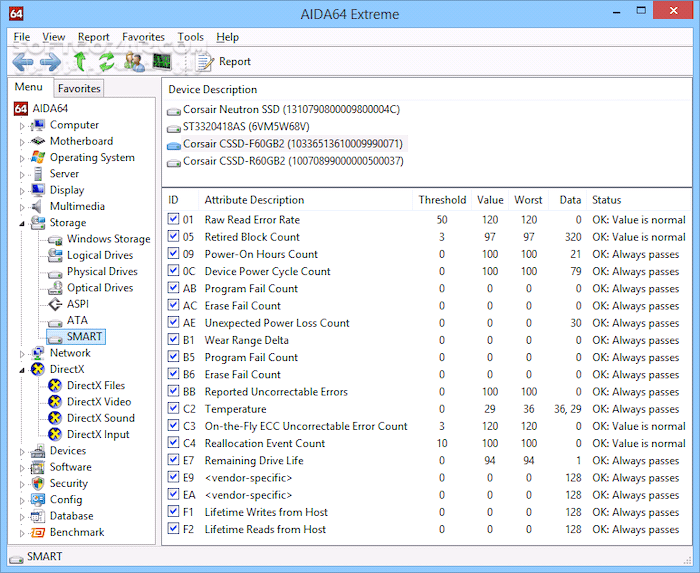Select DirectX Sound in the tree
The image size is (700, 573).
(x=100, y=418)
